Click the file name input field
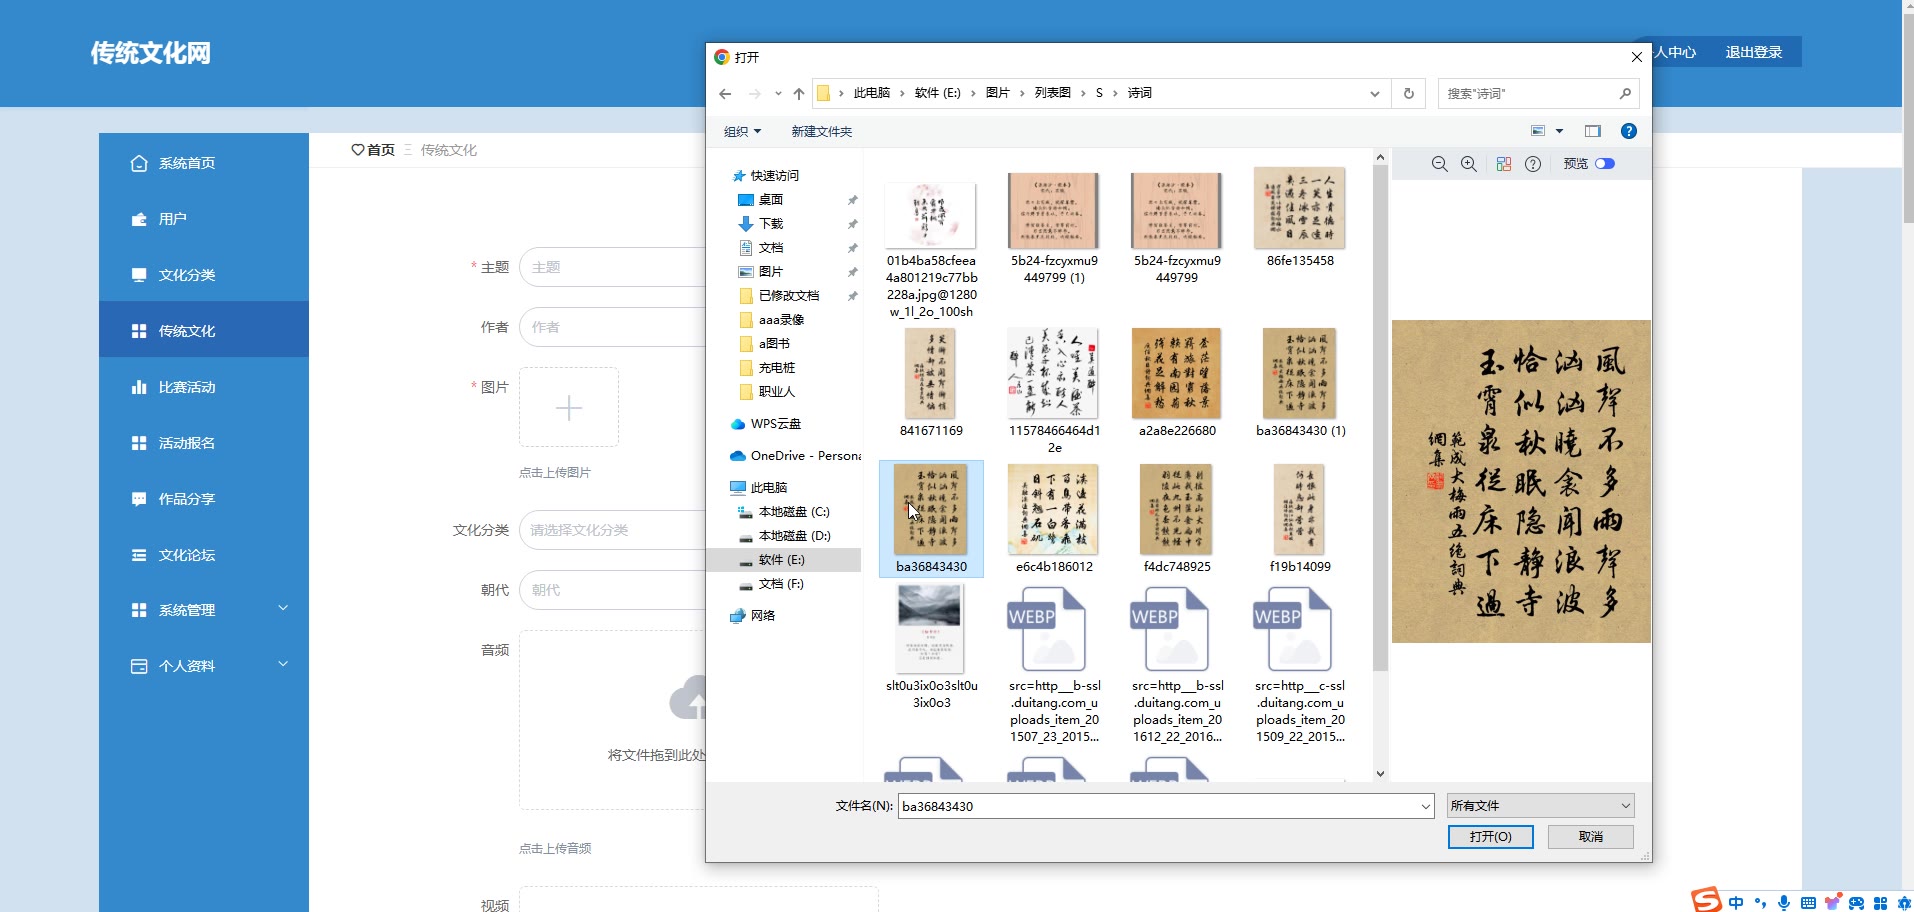The width and height of the screenshot is (1914, 912). (x=1158, y=806)
